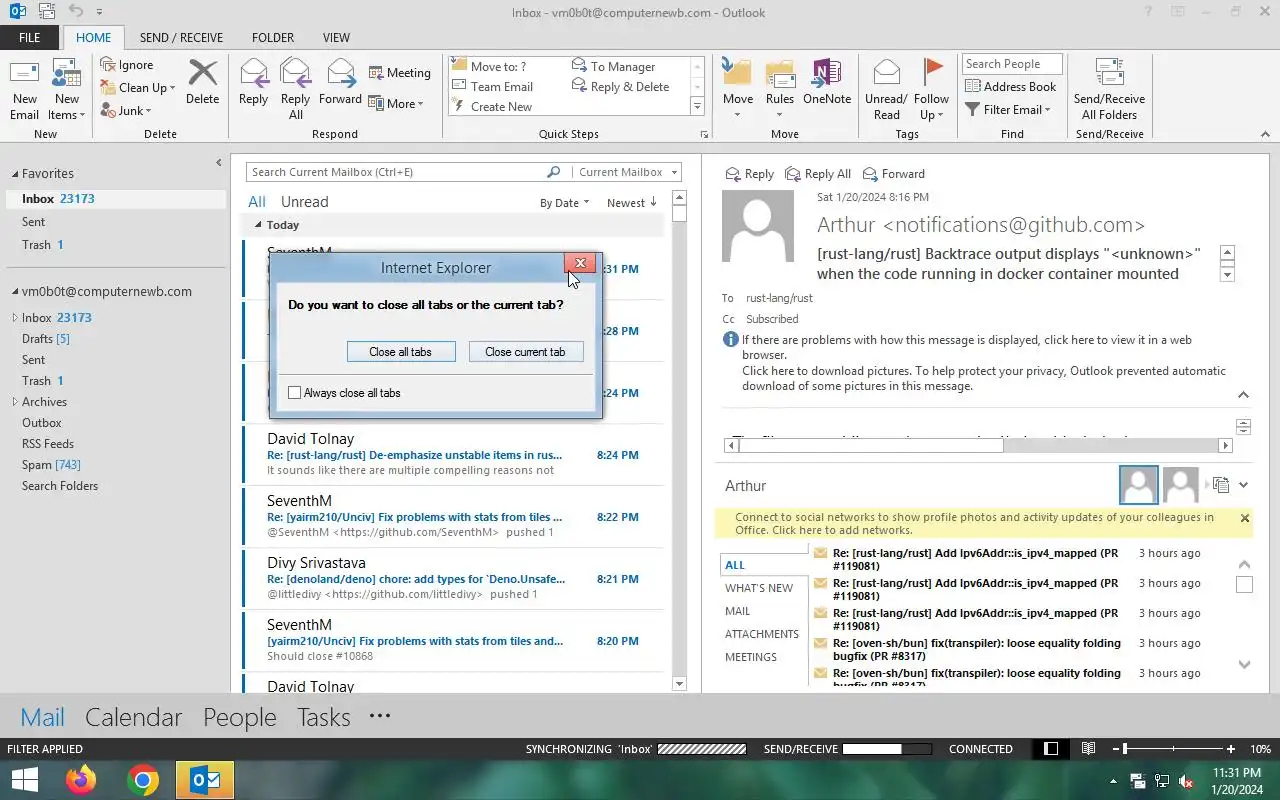This screenshot has width=1280, height=800.
Task: Open the FILE tab
Action: (x=30, y=38)
